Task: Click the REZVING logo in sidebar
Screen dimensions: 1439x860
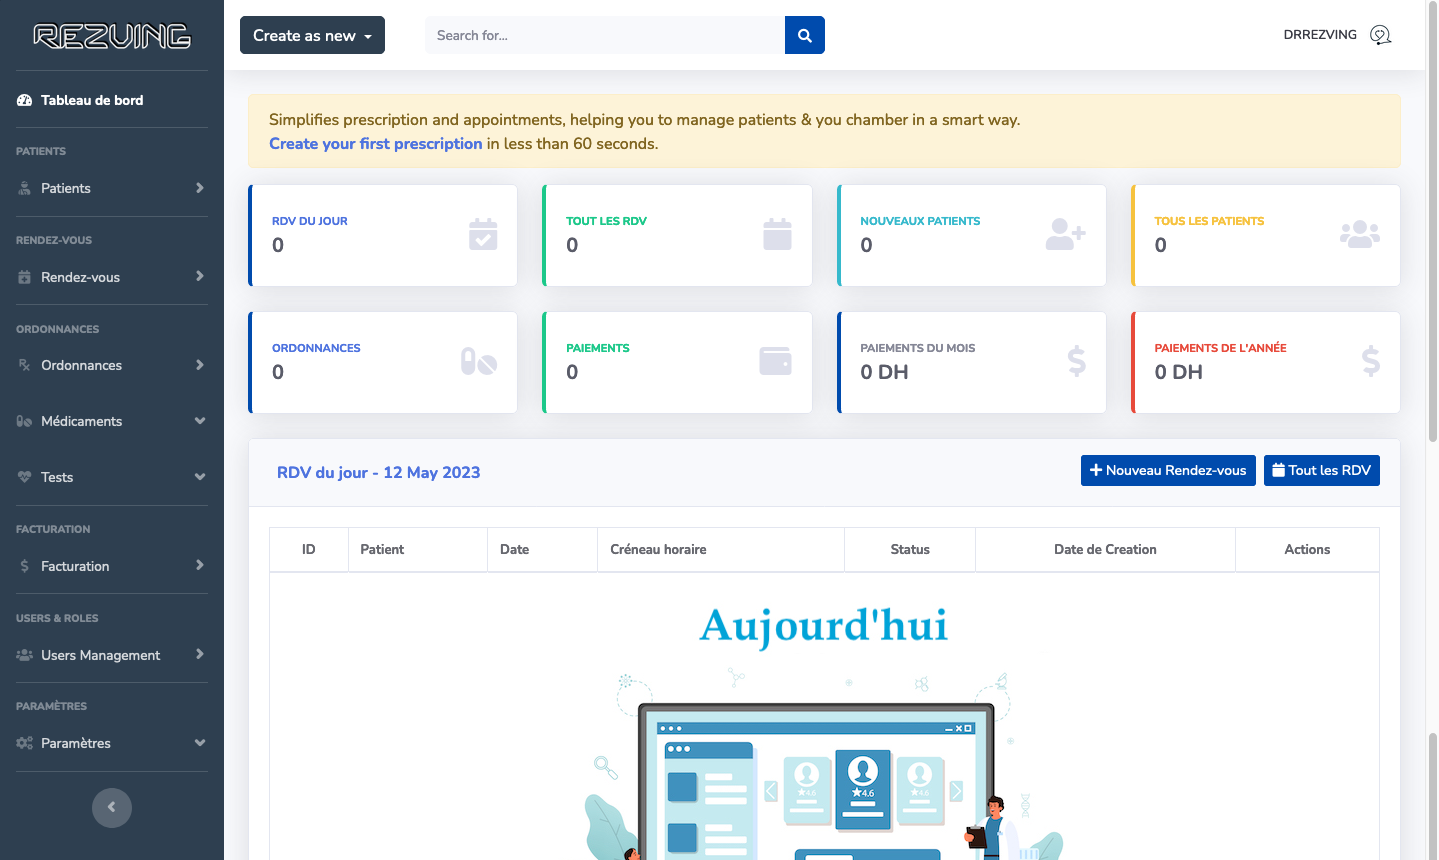Action: [112, 36]
